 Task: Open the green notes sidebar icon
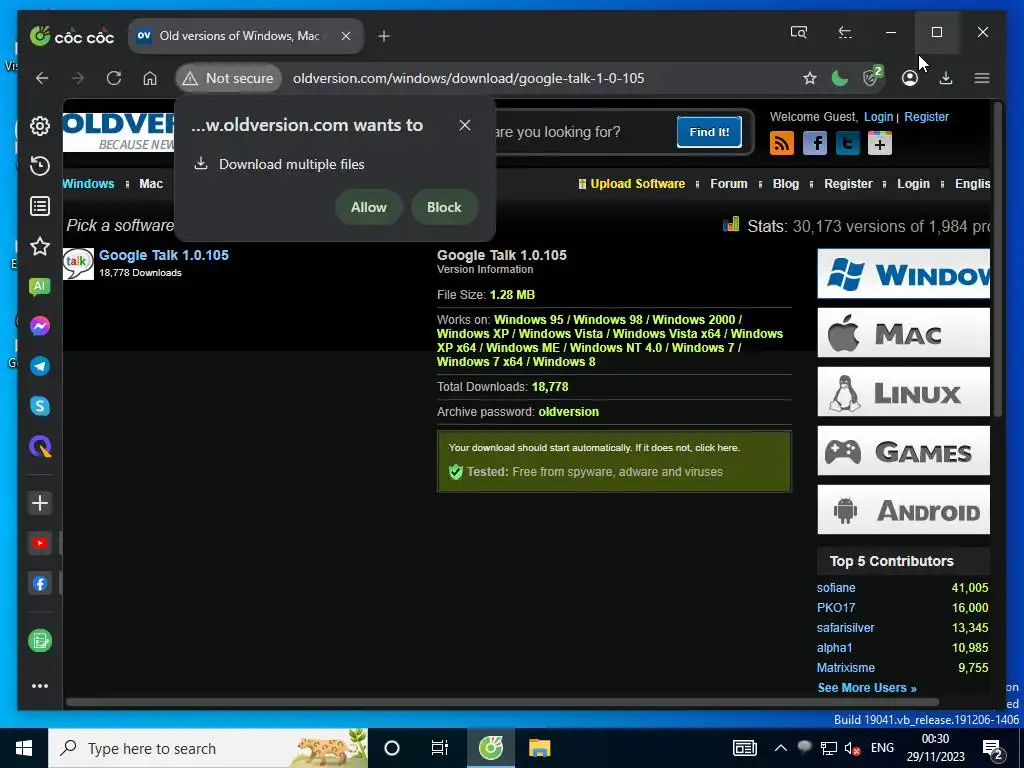pos(40,641)
